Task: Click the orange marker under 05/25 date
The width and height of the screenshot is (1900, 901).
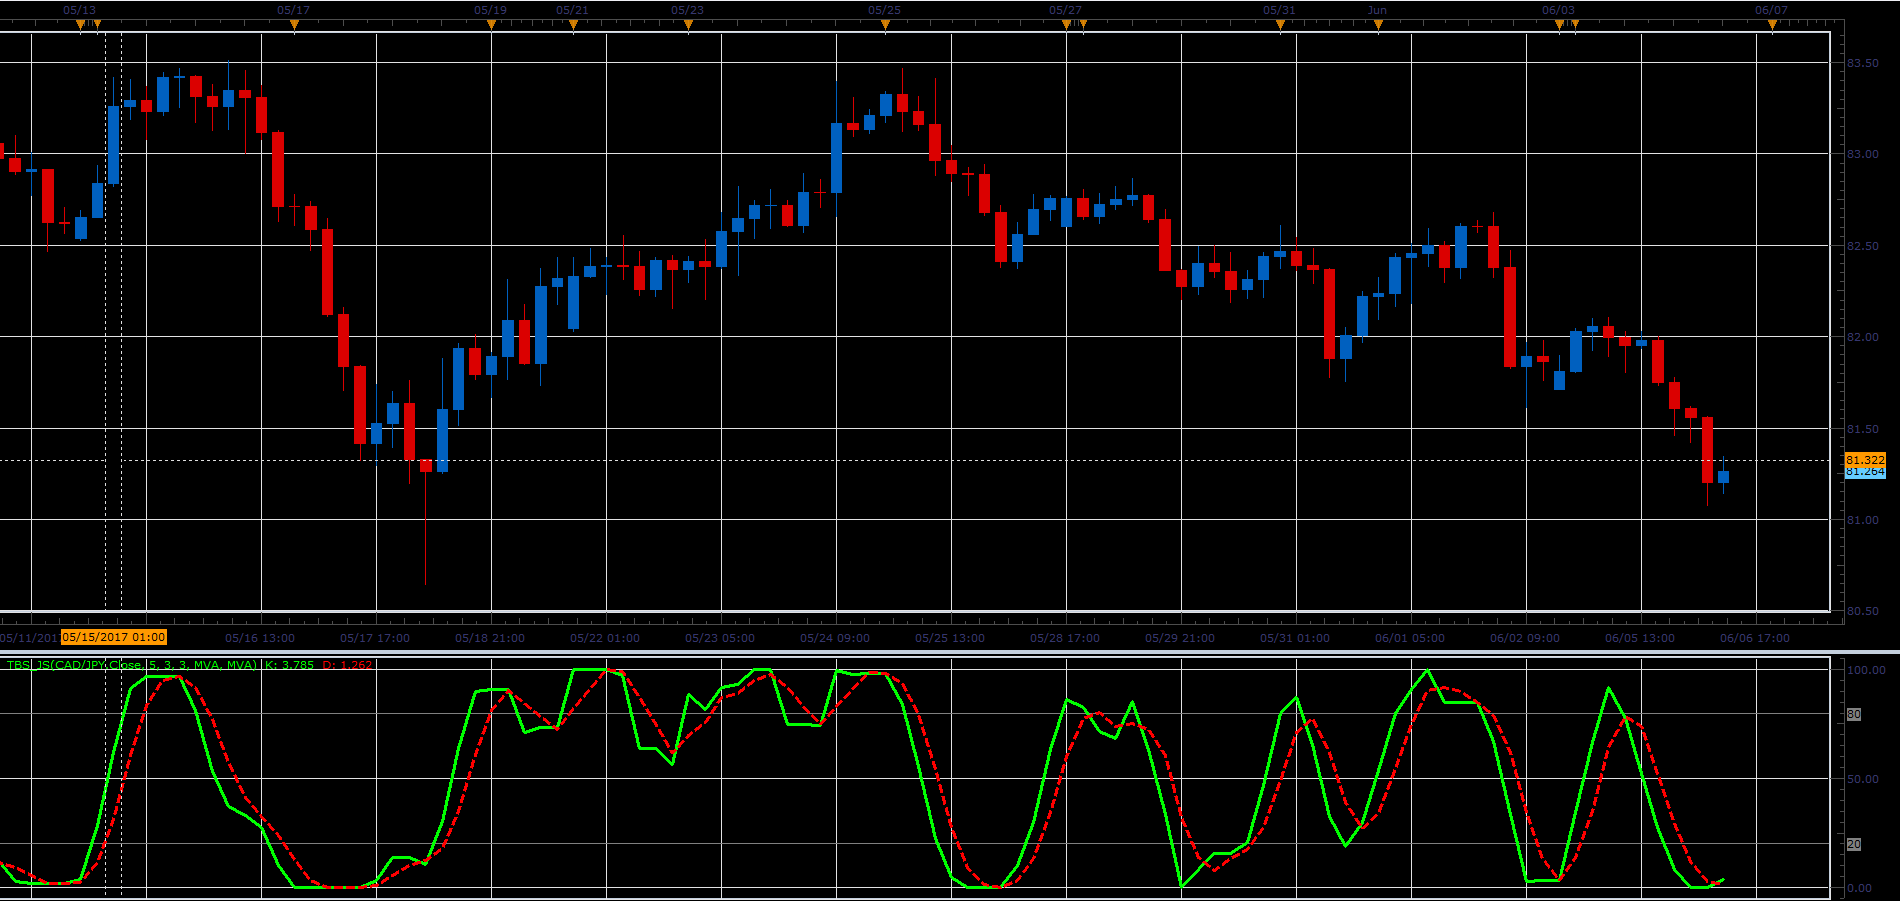Action: [885, 25]
